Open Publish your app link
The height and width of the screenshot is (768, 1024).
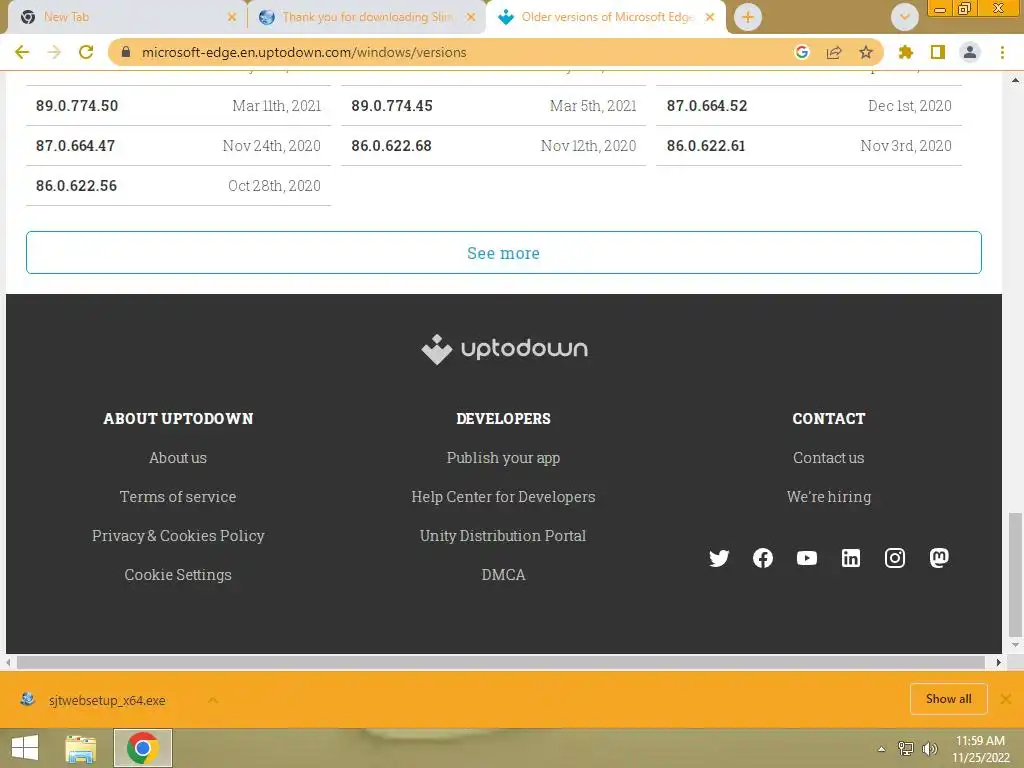(x=504, y=458)
